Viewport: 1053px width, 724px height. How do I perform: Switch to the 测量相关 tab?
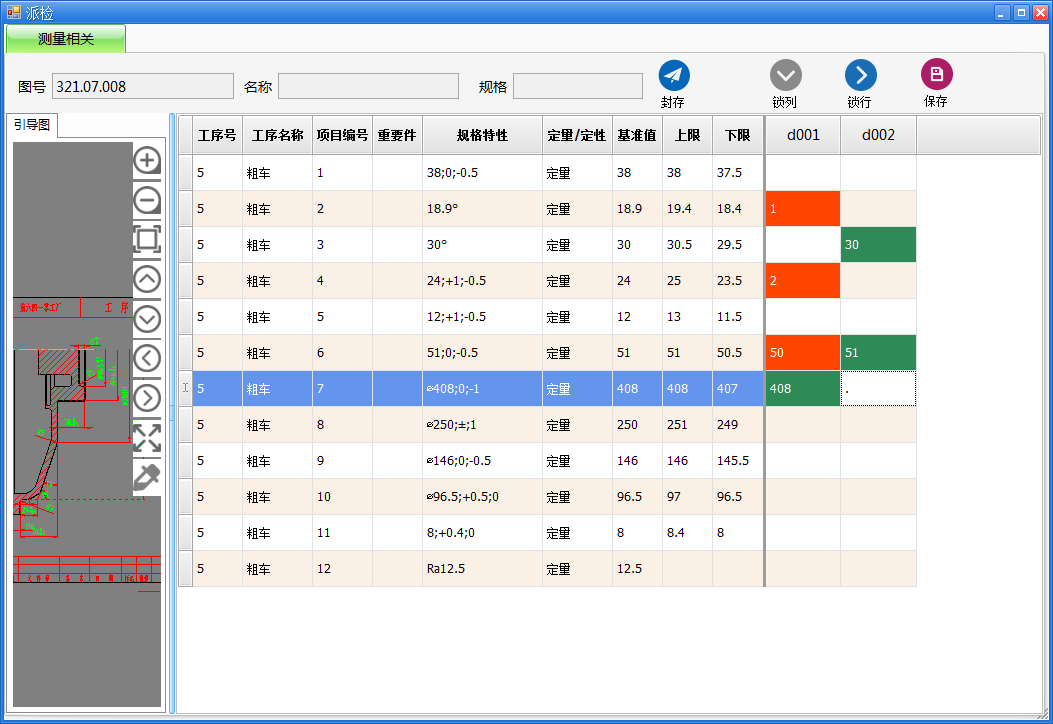[x=66, y=39]
